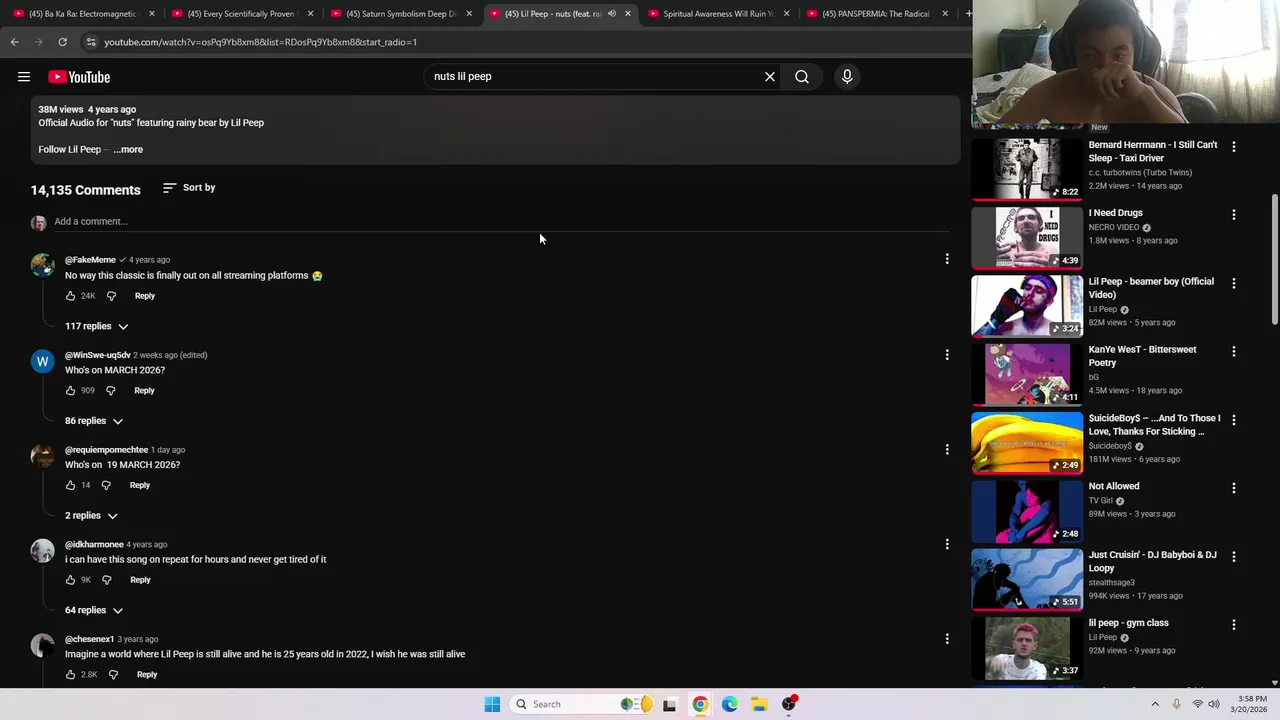Mute audio on Lil Peep tab
Image resolution: width=1280 pixels, height=720 pixels.
click(x=611, y=14)
